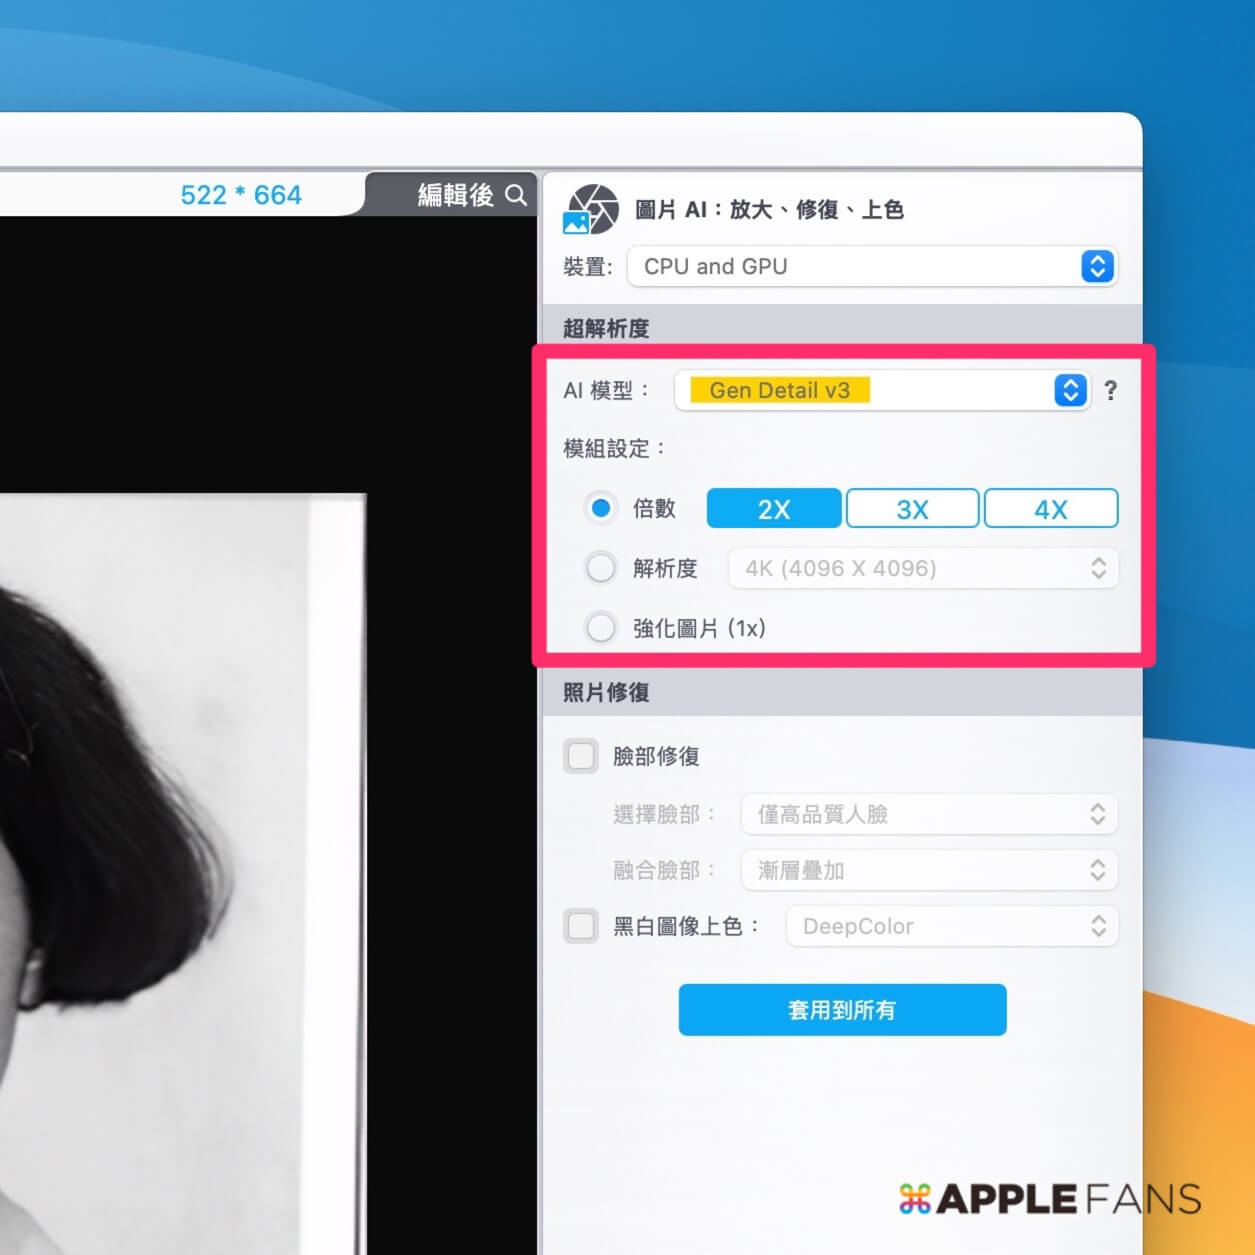Enable the 黑白圖像上色 checkbox
The image size is (1255, 1255).
pos(581,927)
